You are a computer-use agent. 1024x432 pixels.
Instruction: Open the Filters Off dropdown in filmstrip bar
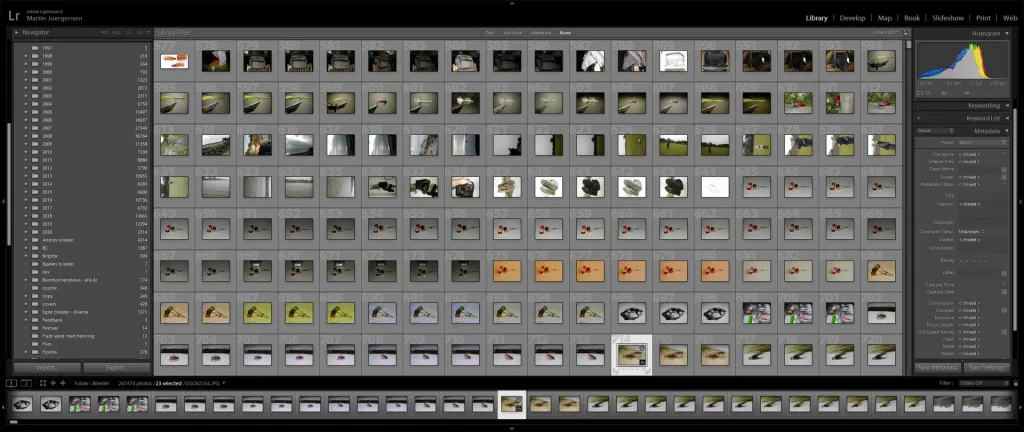coord(971,382)
